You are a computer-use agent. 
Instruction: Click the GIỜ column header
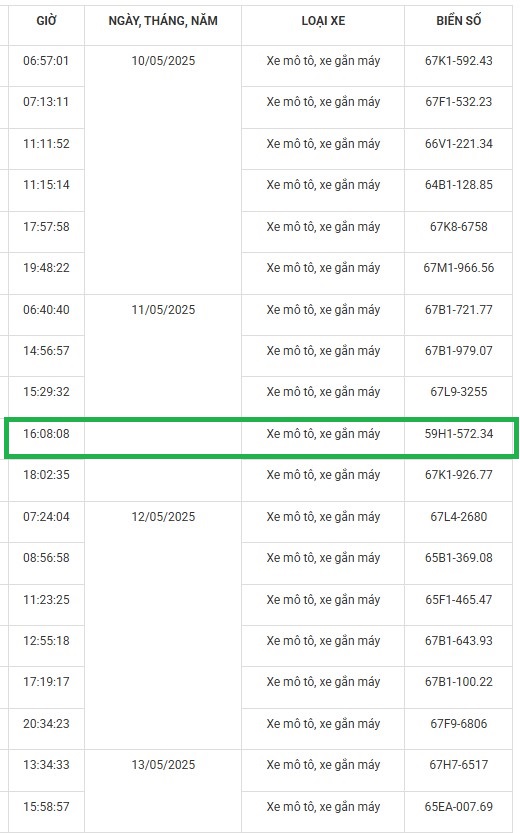tap(46, 21)
